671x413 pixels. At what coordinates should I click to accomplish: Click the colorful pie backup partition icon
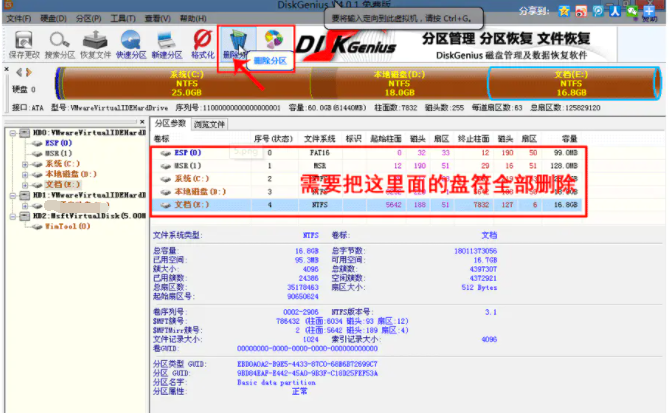pyautogui.click(x=273, y=40)
